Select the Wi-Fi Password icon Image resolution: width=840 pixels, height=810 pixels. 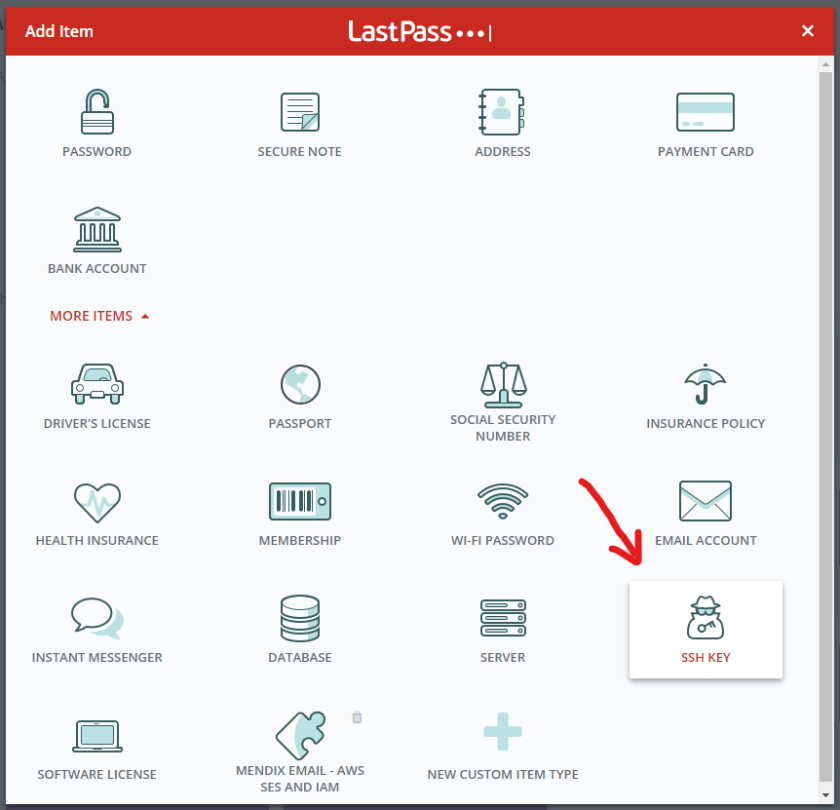tap(502, 502)
